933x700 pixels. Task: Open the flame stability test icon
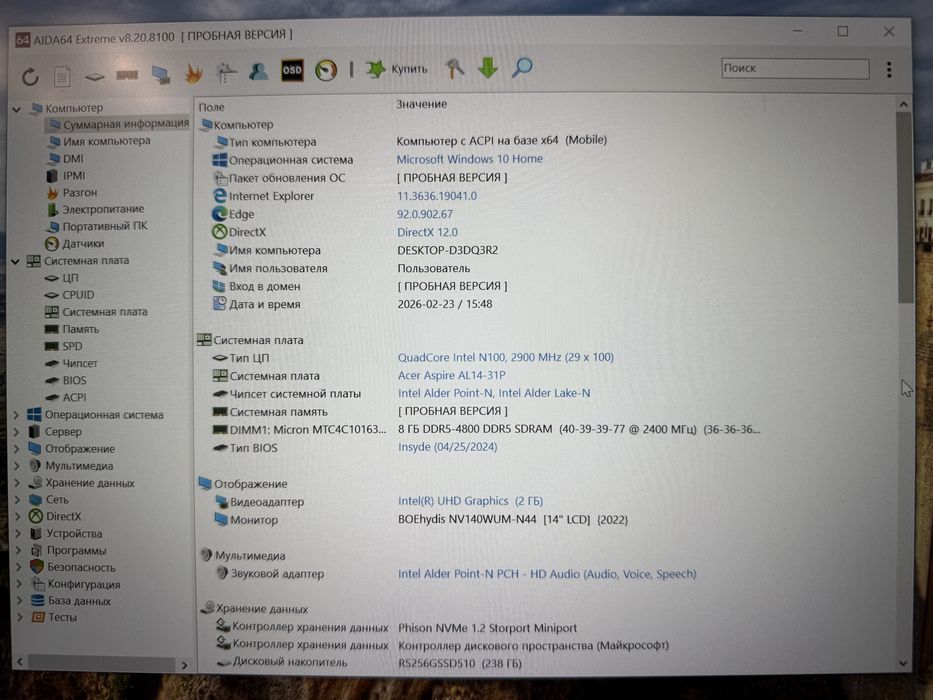click(x=193, y=73)
